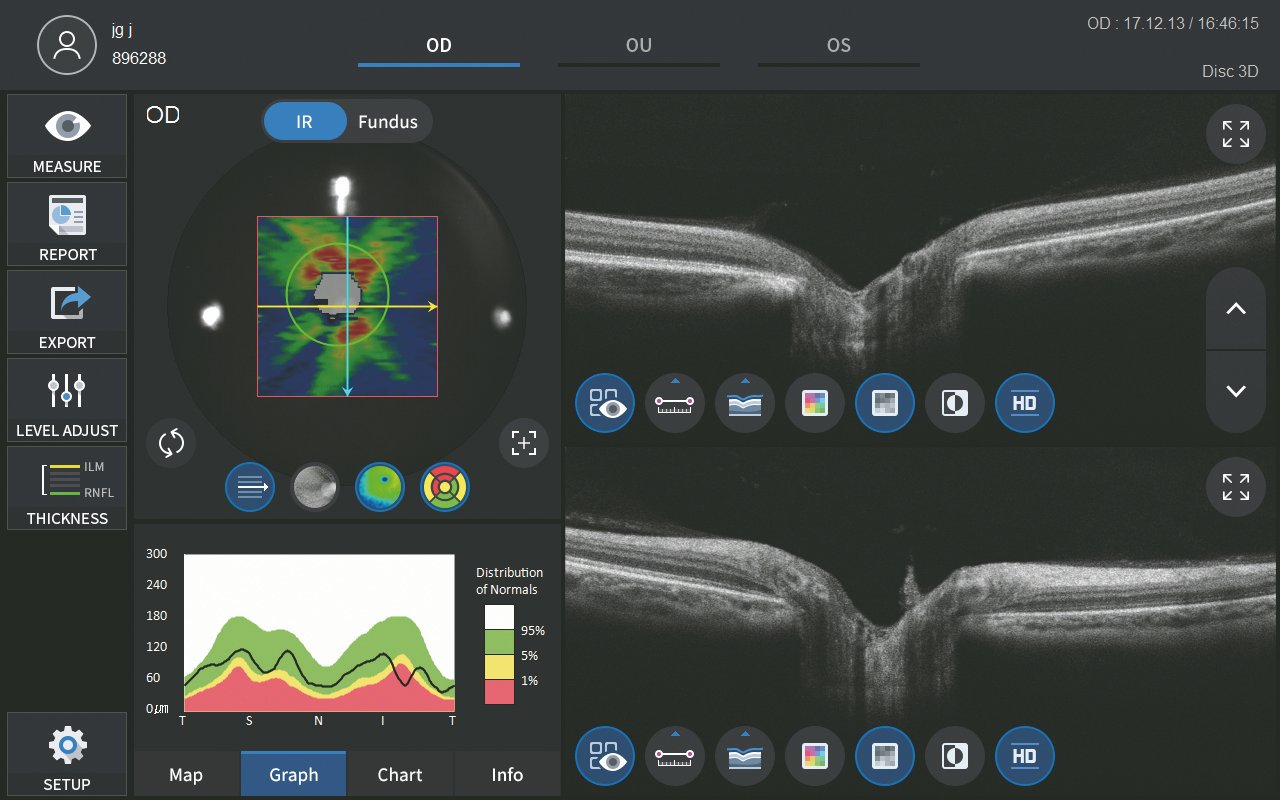
Task: Click the color palette icon in bottom B-scan
Action: tap(815, 756)
